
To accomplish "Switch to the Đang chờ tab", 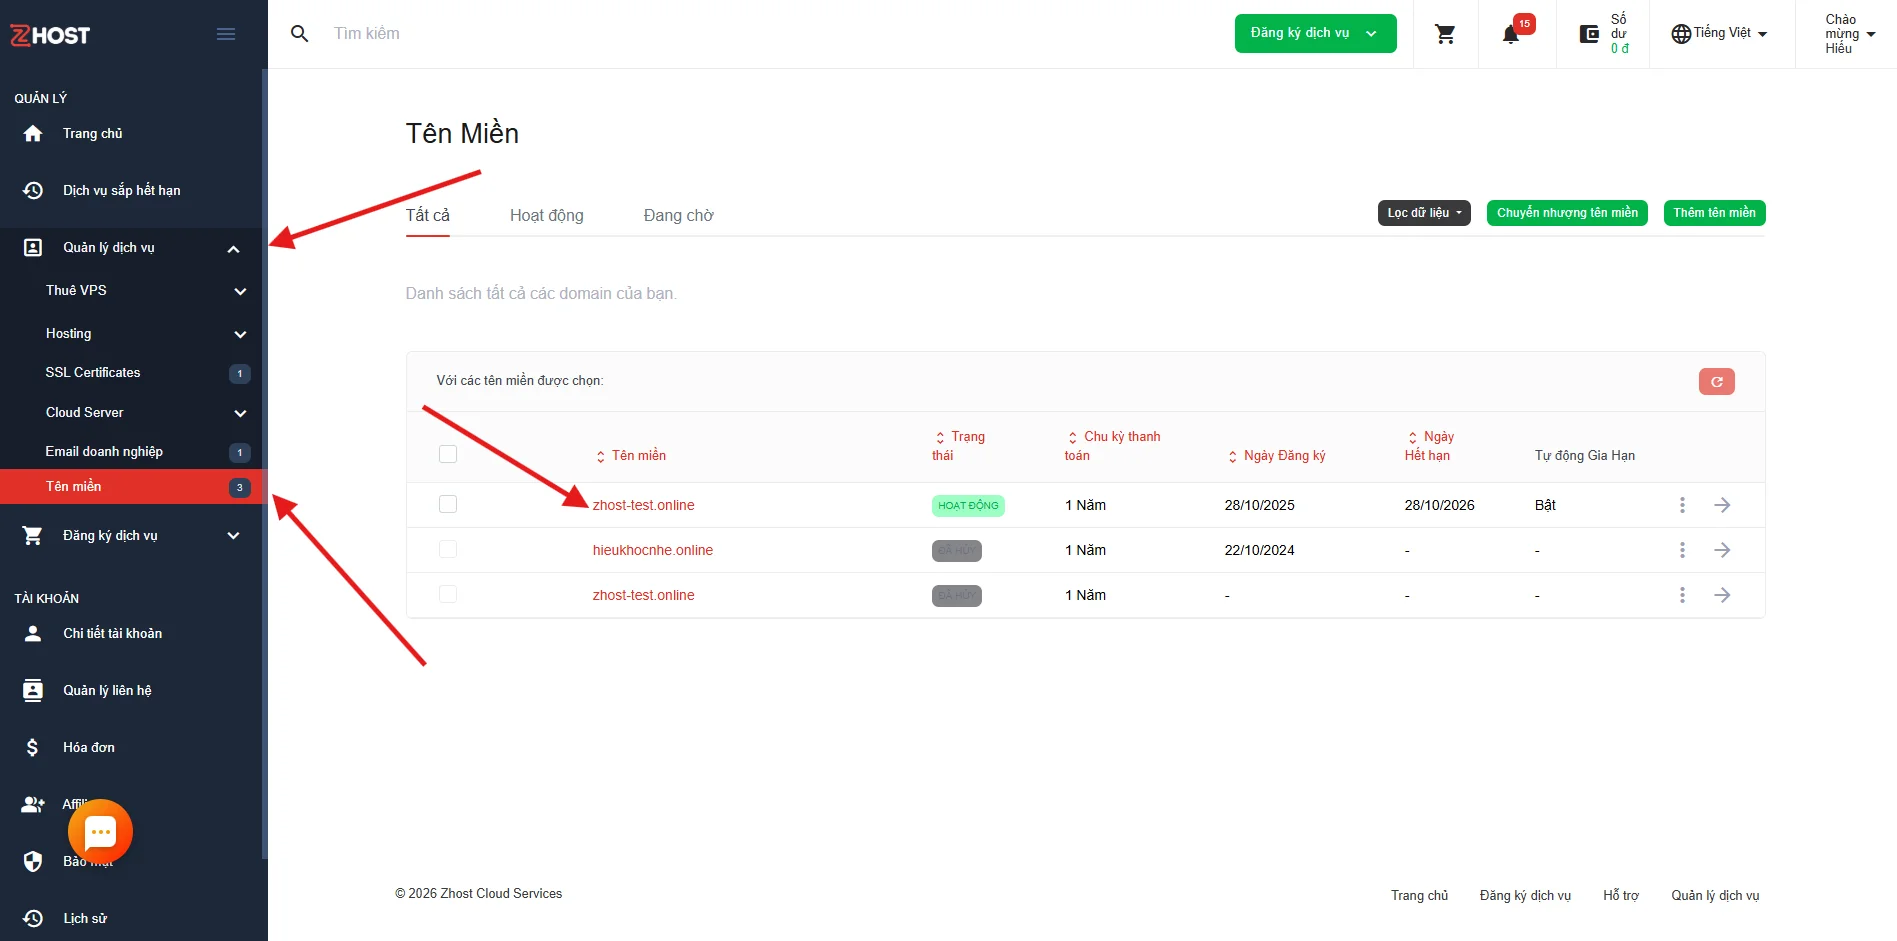I will [679, 215].
